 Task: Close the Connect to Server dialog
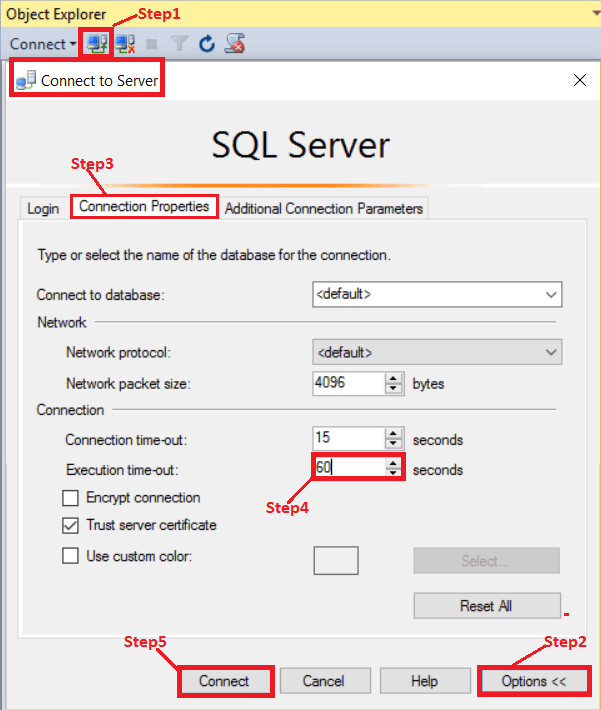click(x=580, y=80)
